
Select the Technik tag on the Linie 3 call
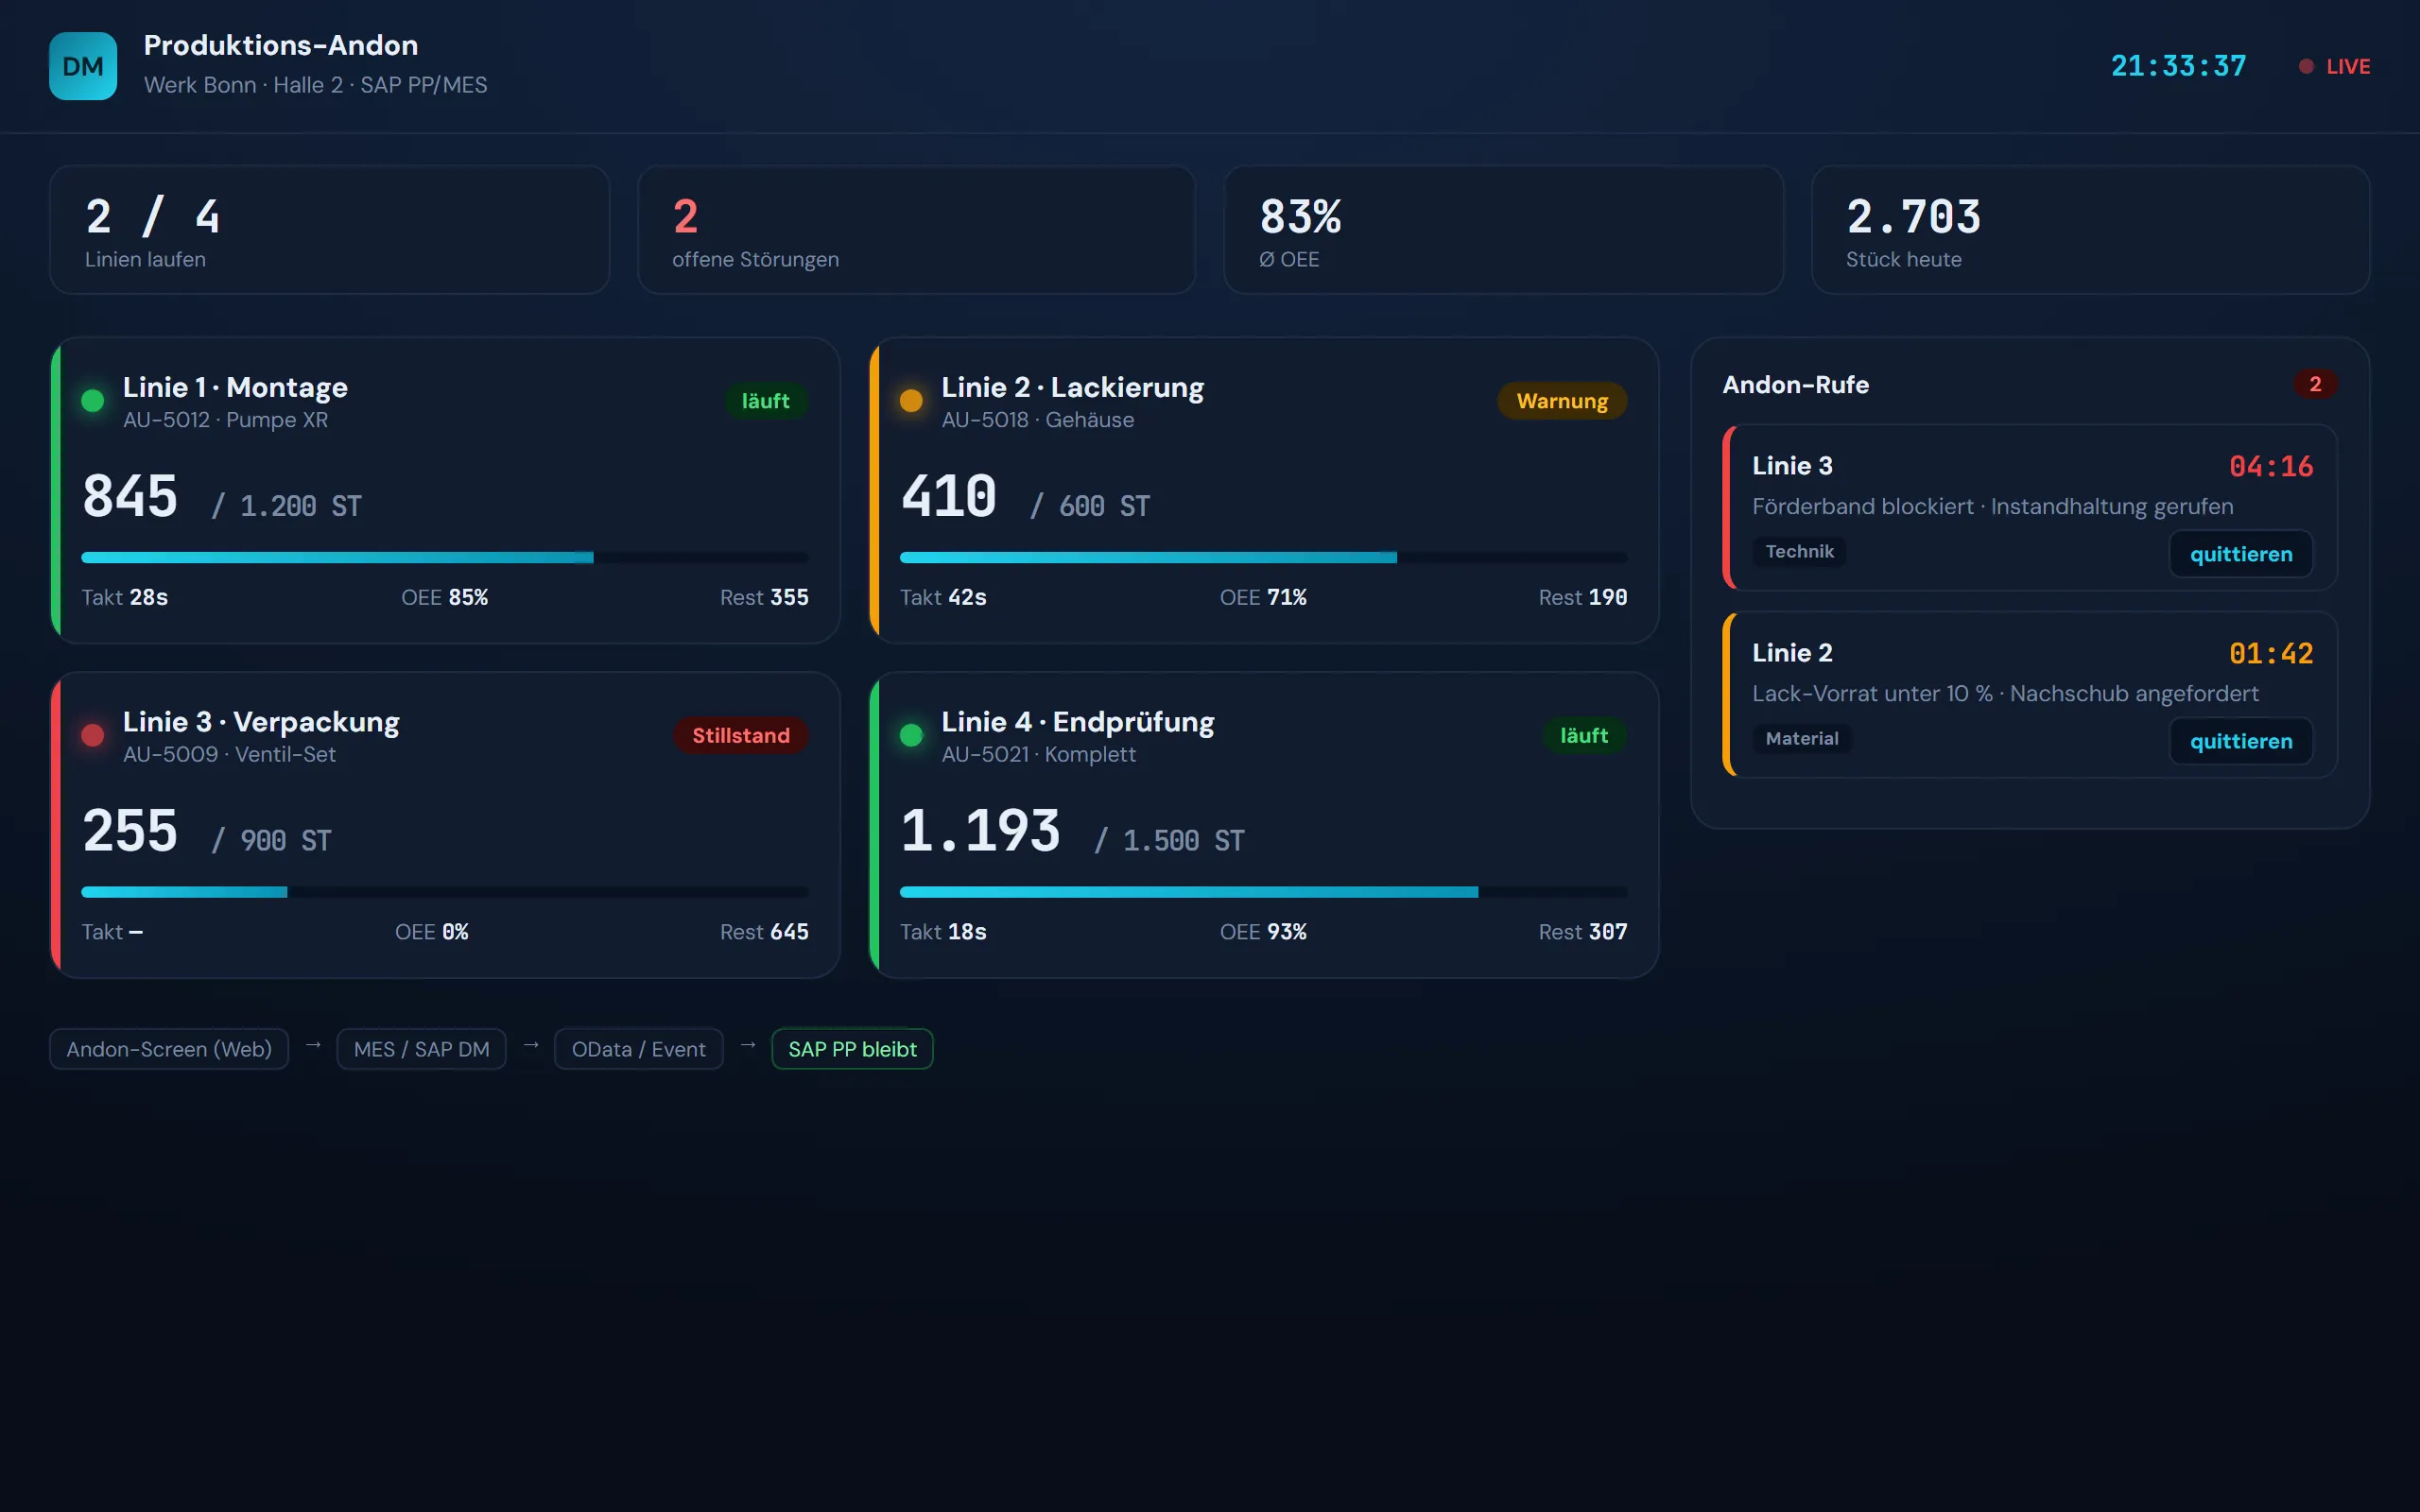1799,551
